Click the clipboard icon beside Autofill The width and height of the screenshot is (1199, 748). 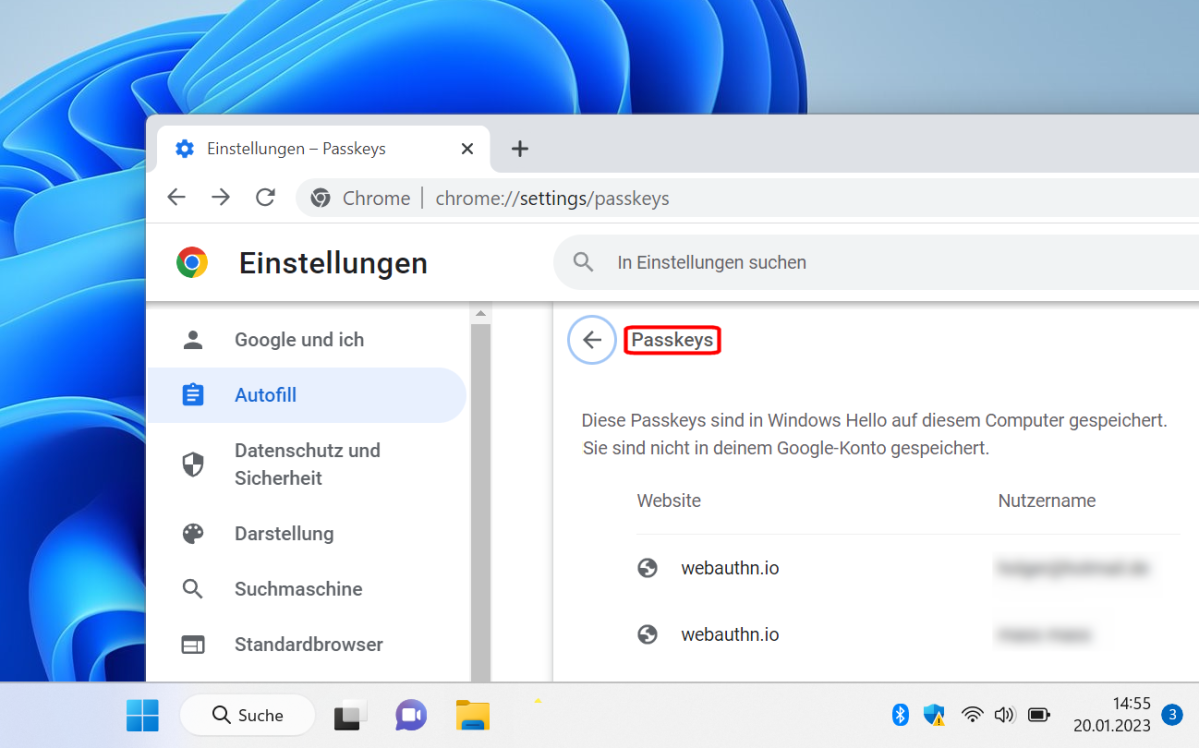tap(193, 395)
